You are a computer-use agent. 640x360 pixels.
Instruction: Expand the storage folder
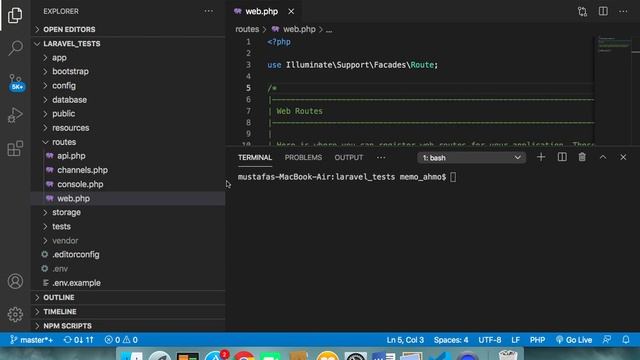point(128,212)
